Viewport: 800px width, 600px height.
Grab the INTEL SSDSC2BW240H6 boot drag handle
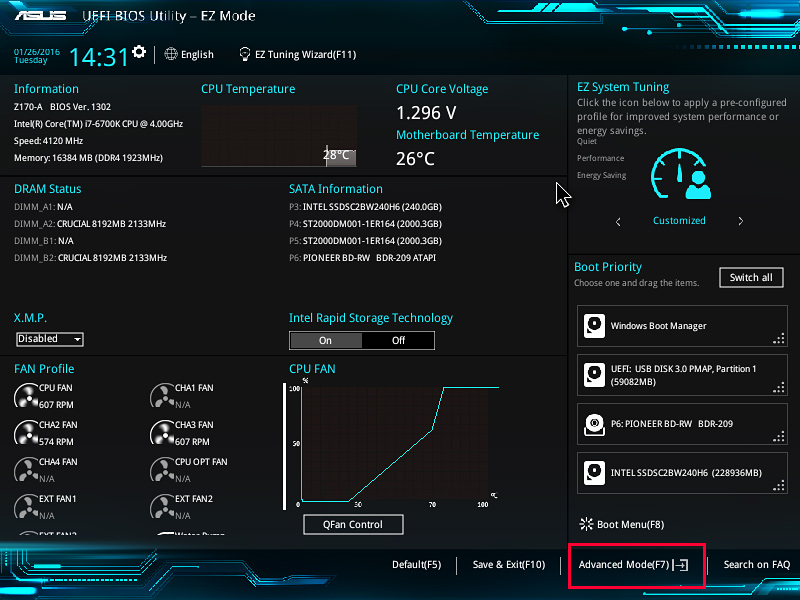coord(779,485)
